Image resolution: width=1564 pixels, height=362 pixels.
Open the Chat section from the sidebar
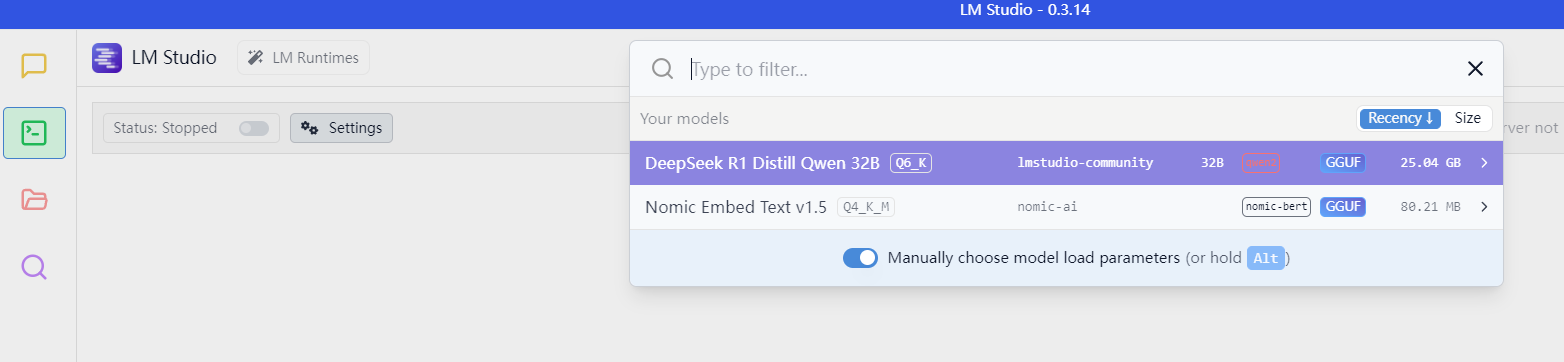pos(34,66)
